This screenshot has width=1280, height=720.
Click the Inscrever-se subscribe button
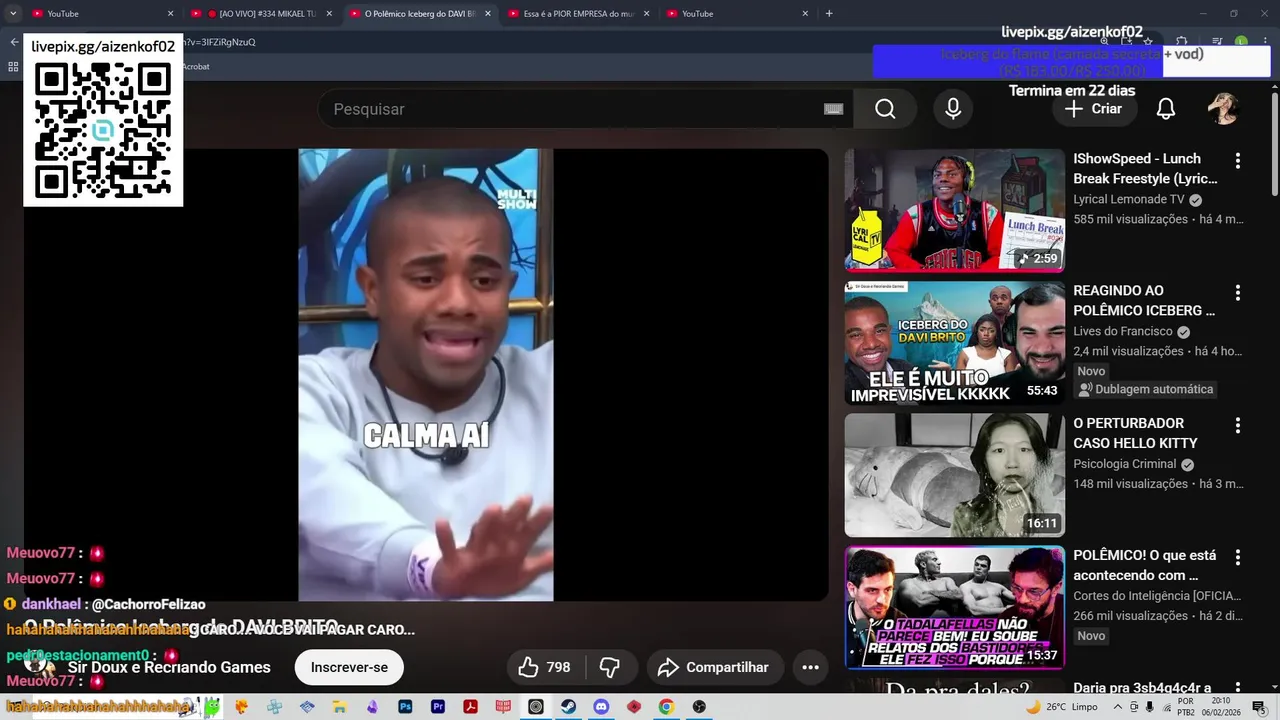point(349,667)
